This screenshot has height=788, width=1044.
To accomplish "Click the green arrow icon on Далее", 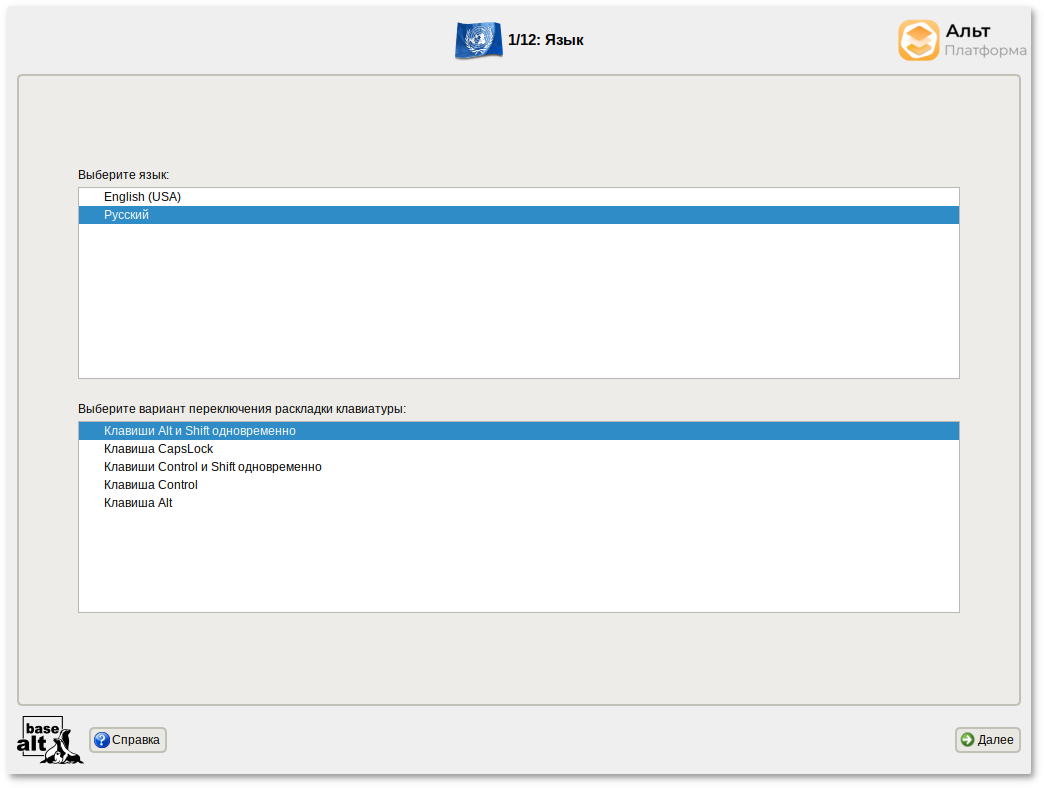I will [x=967, y=740].
